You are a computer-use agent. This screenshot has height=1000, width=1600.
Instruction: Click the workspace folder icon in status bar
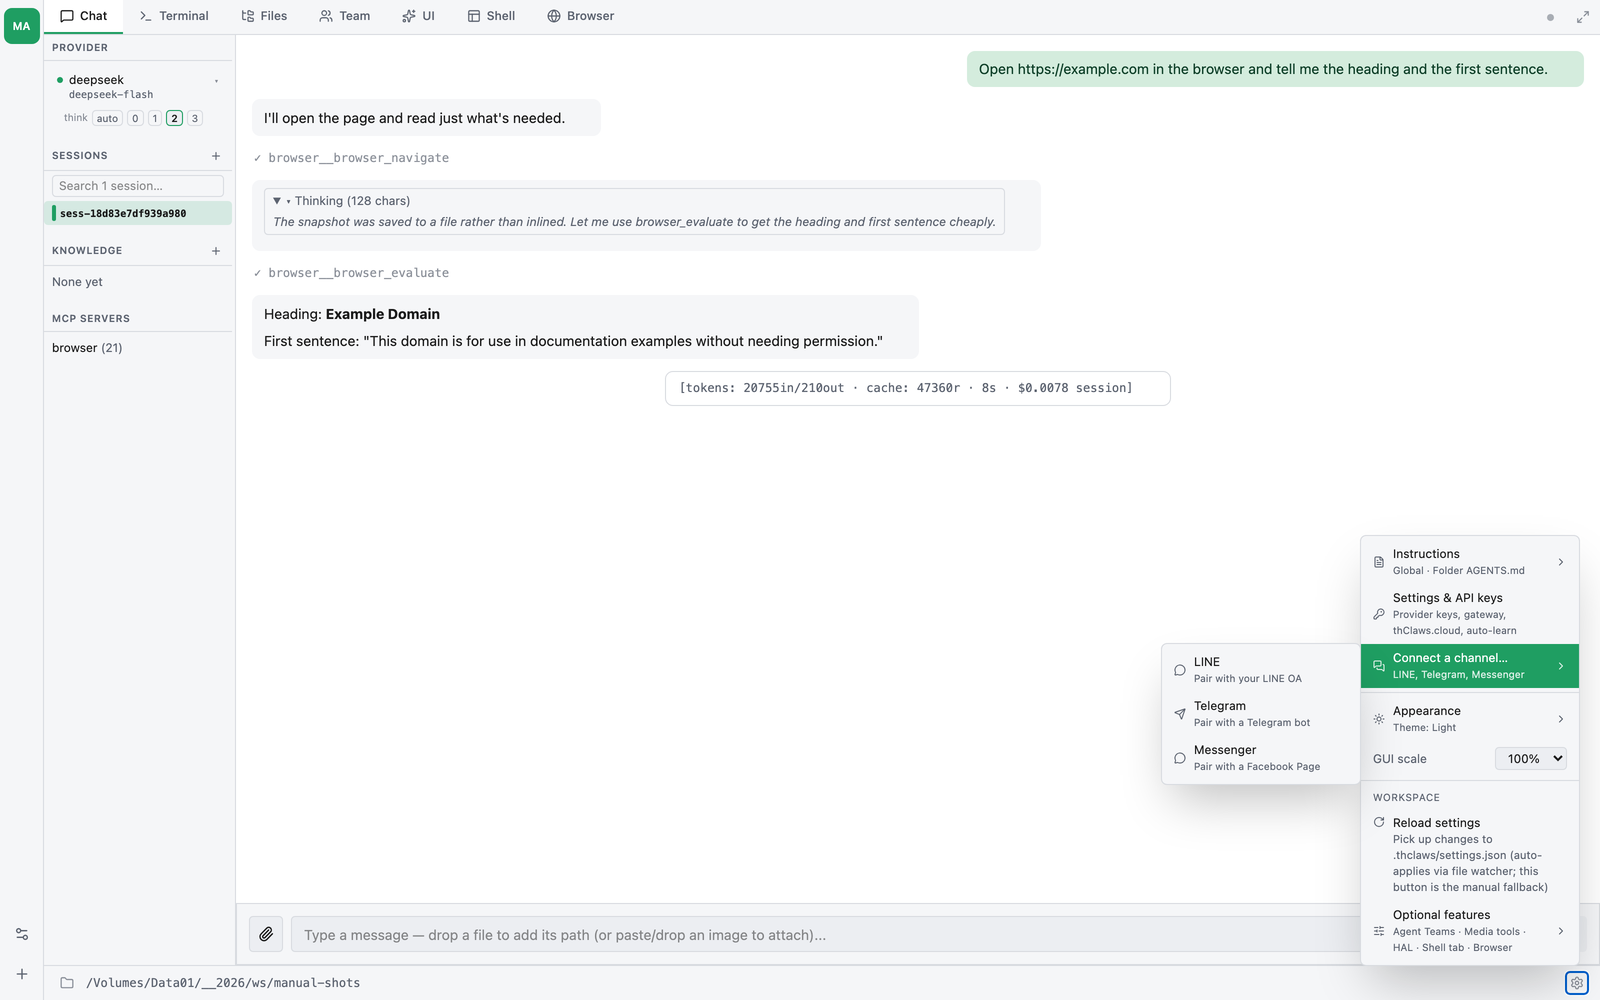point(67,983)
